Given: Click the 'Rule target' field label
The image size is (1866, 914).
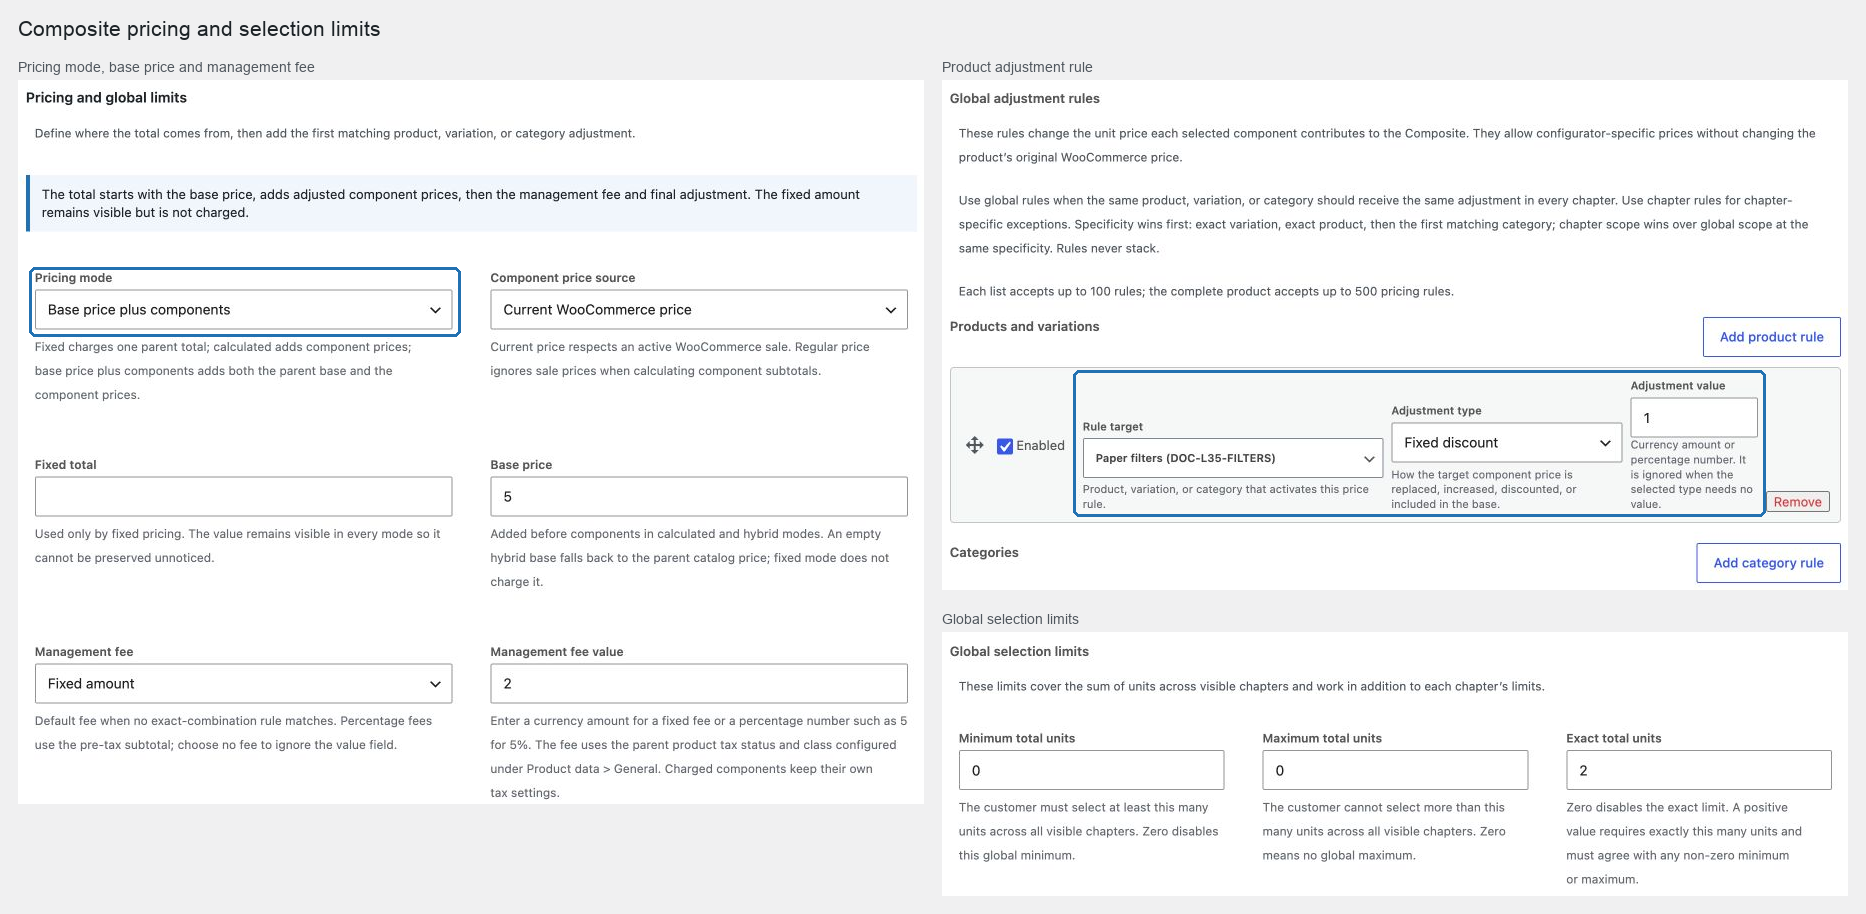Looking at the screenshot, I should [x=1112, y=426].
